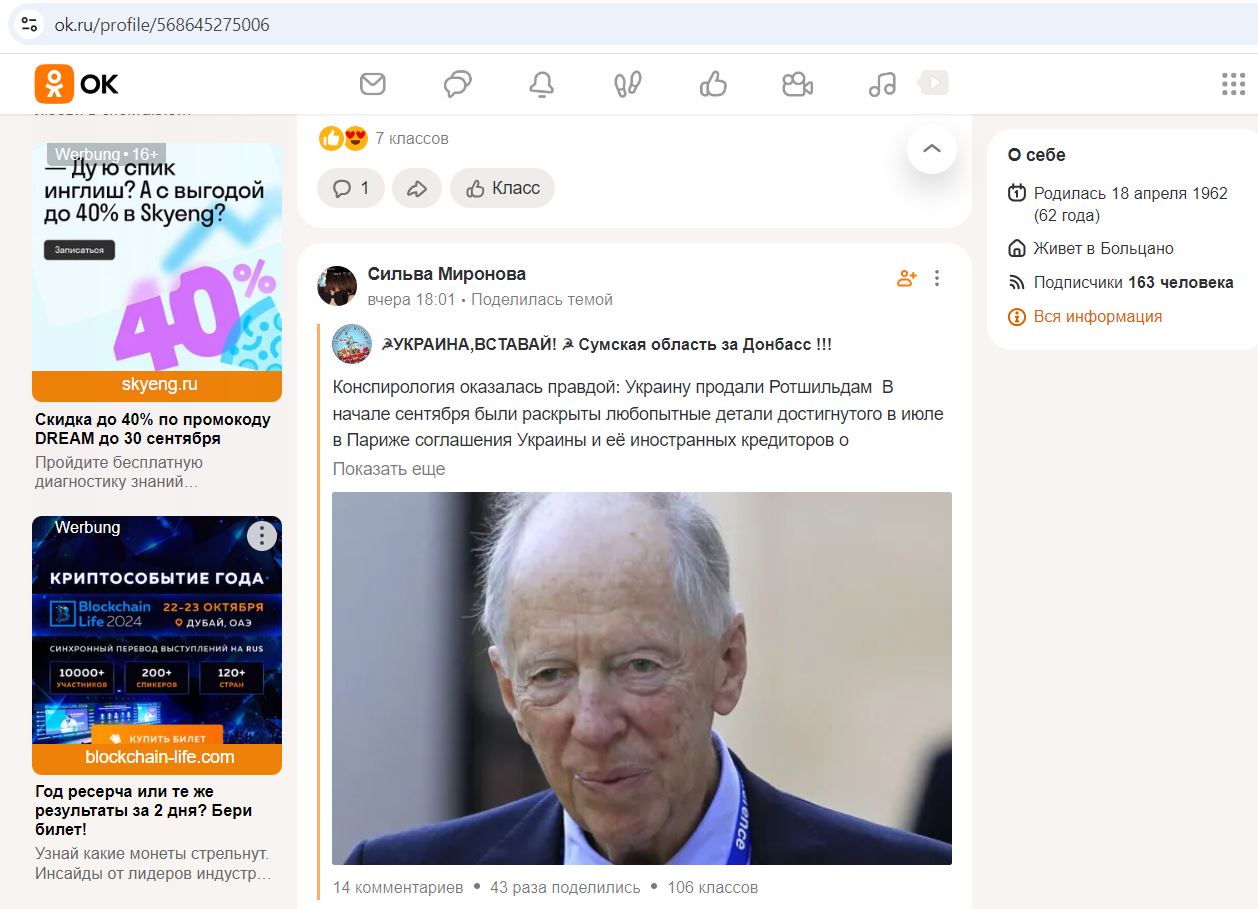Open the blockchain ad three-dot menu
1258x909 pixels.
tap(261, 536)
